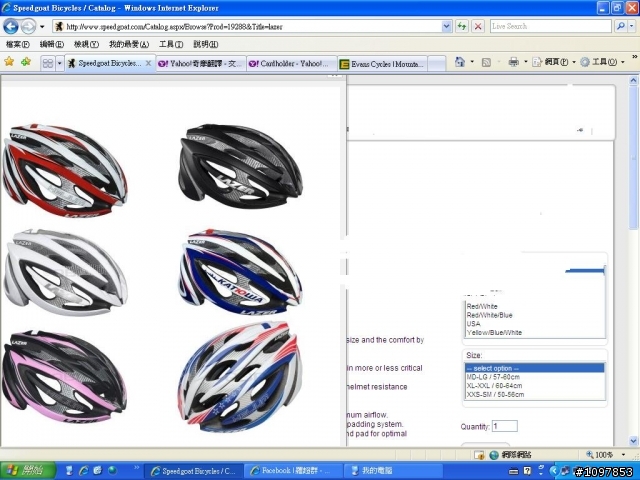Image resolution: width=640 pixels, height=480 pixels.
Task: Switch to 我的電腦 taskbar window
Action: 393,471
